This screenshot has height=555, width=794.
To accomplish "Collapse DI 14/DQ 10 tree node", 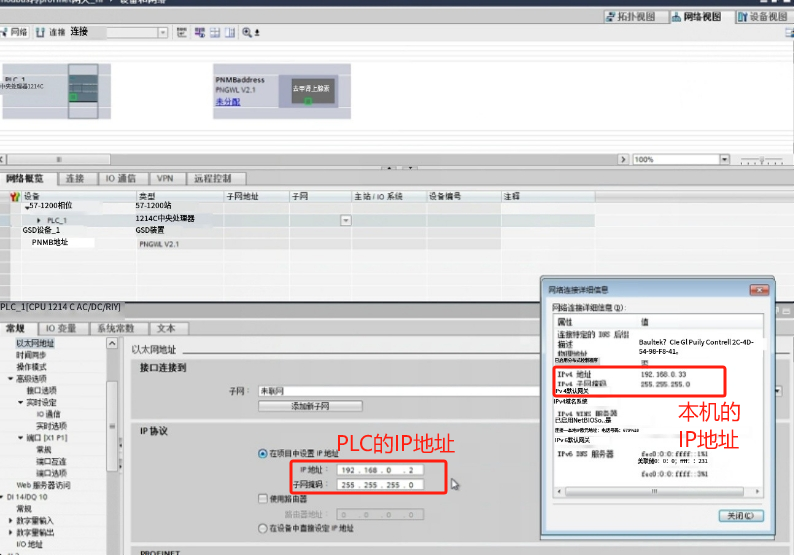I will tap(2, 497).
